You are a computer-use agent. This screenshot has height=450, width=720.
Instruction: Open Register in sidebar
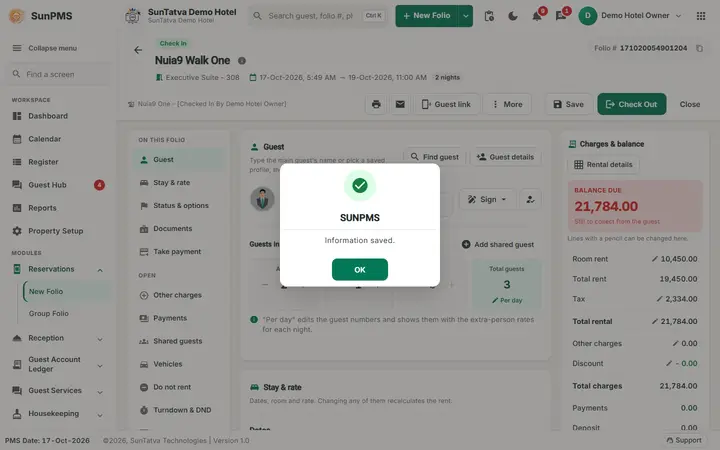pos(43,162)
